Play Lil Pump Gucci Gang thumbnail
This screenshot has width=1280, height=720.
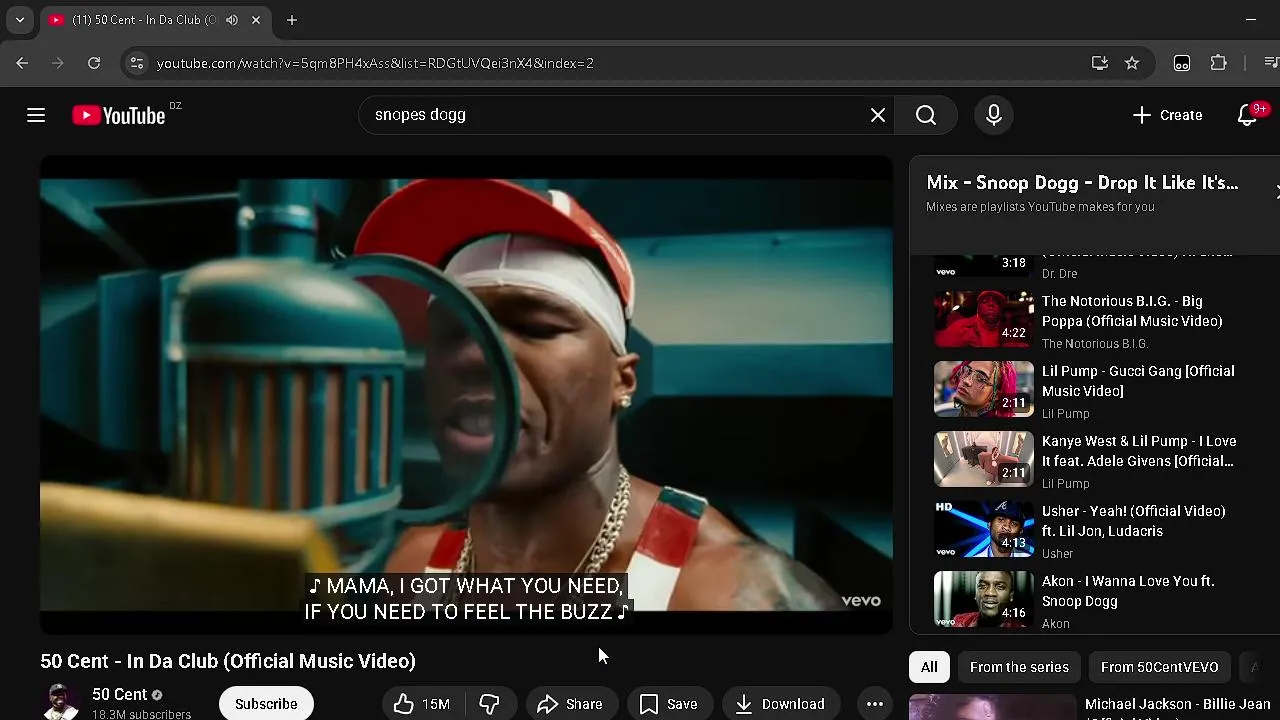coord(984,389)
